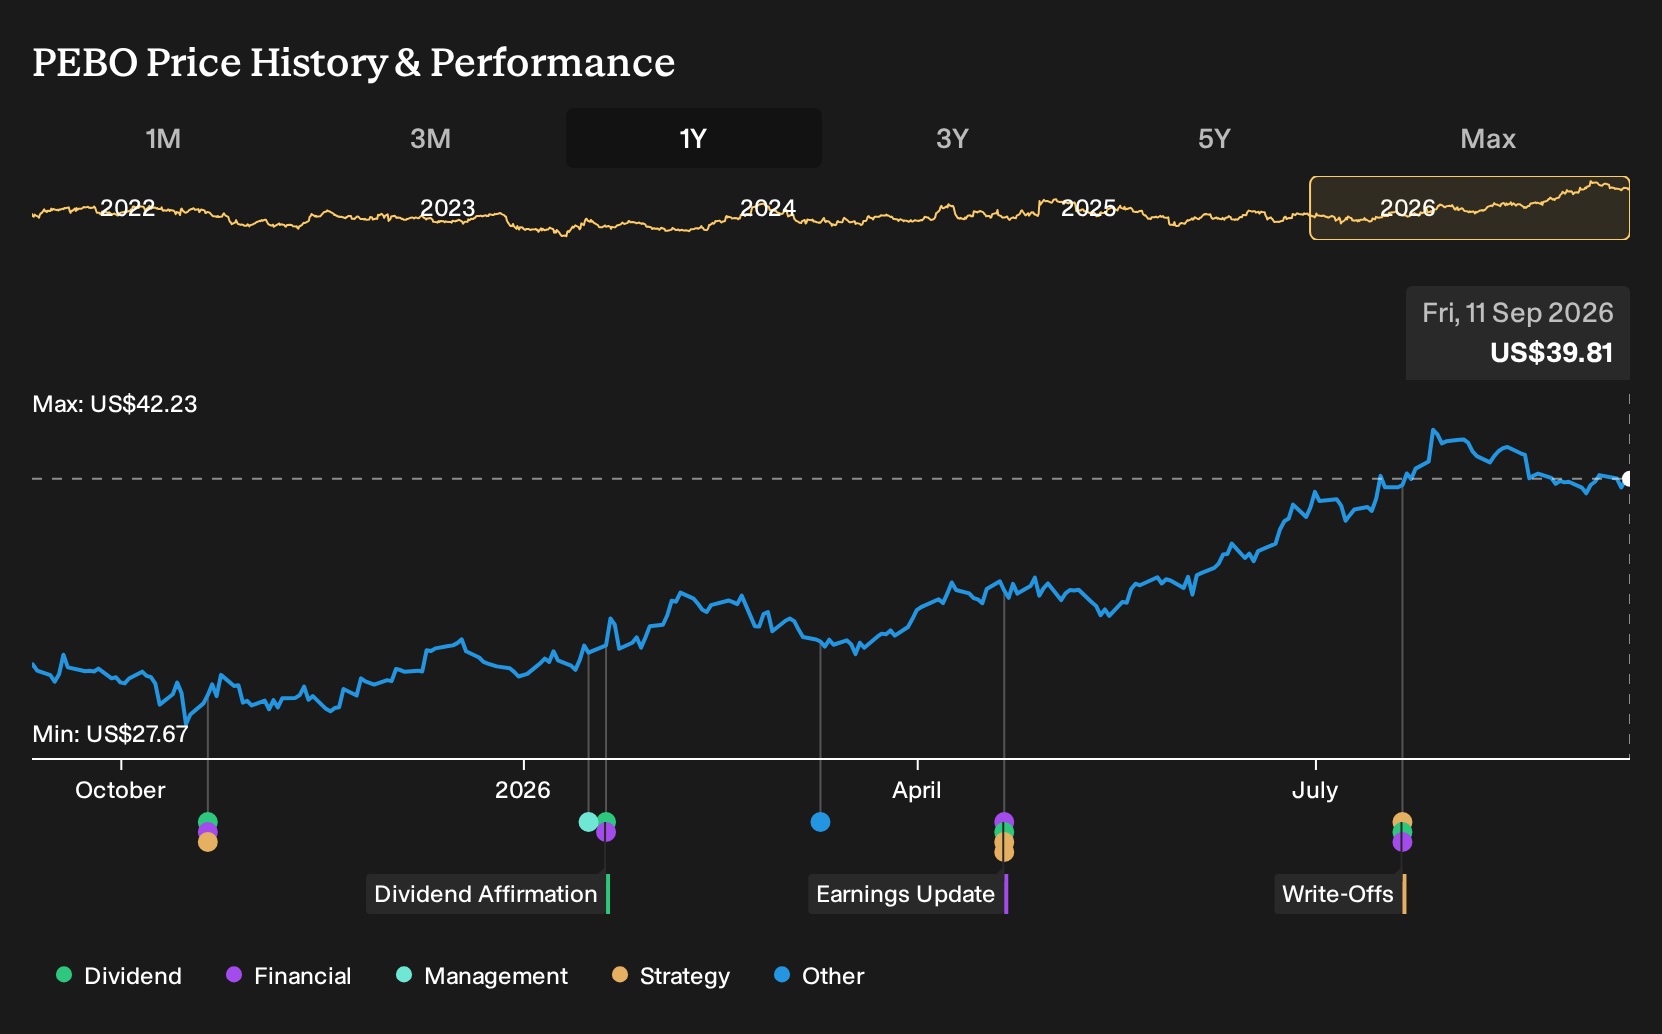This screenshot has width=1662, height=1034.
Task: Click the Max: US$42.23 label
Action: click(115, 404)
